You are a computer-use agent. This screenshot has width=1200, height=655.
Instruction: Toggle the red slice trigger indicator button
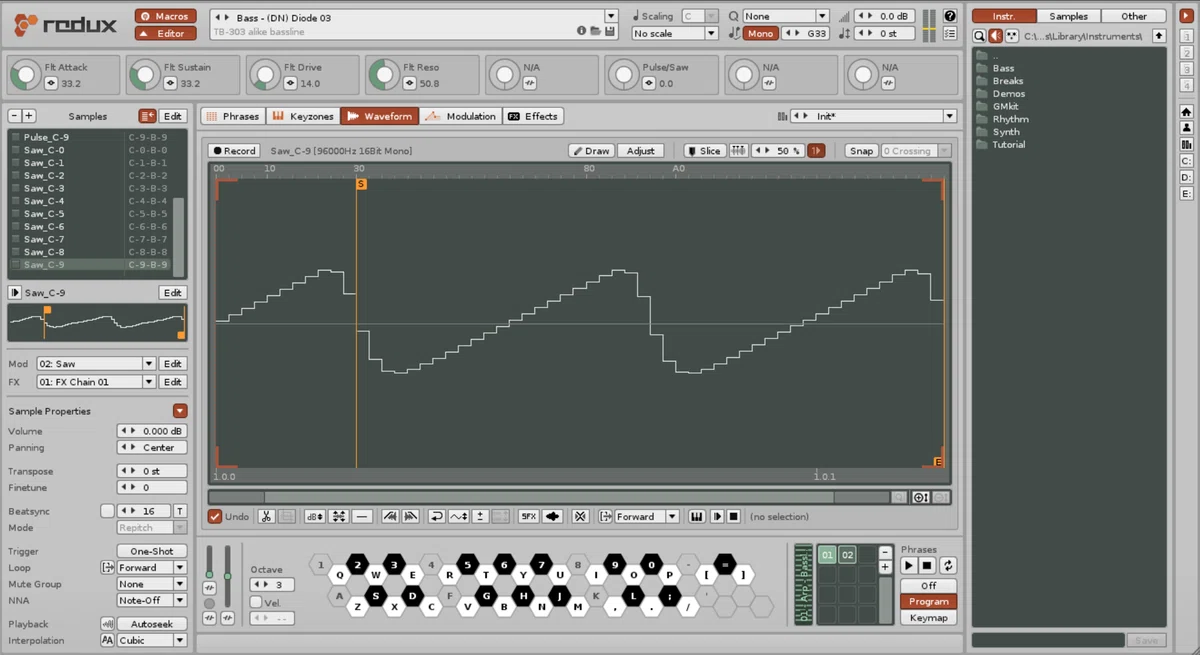tap(816, 151)
